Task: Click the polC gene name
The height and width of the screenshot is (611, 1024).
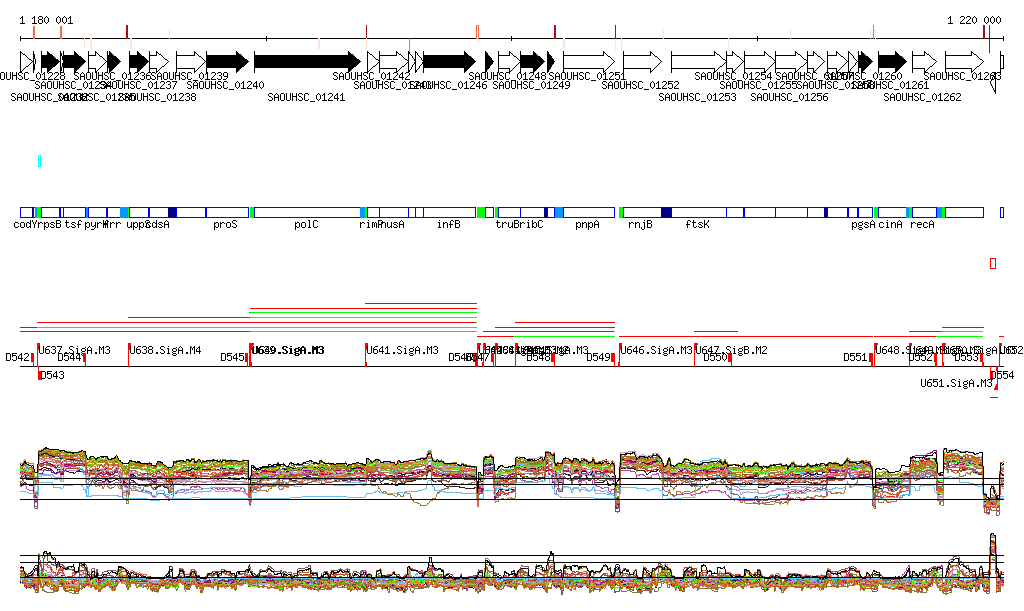Action: coord(306,225)
